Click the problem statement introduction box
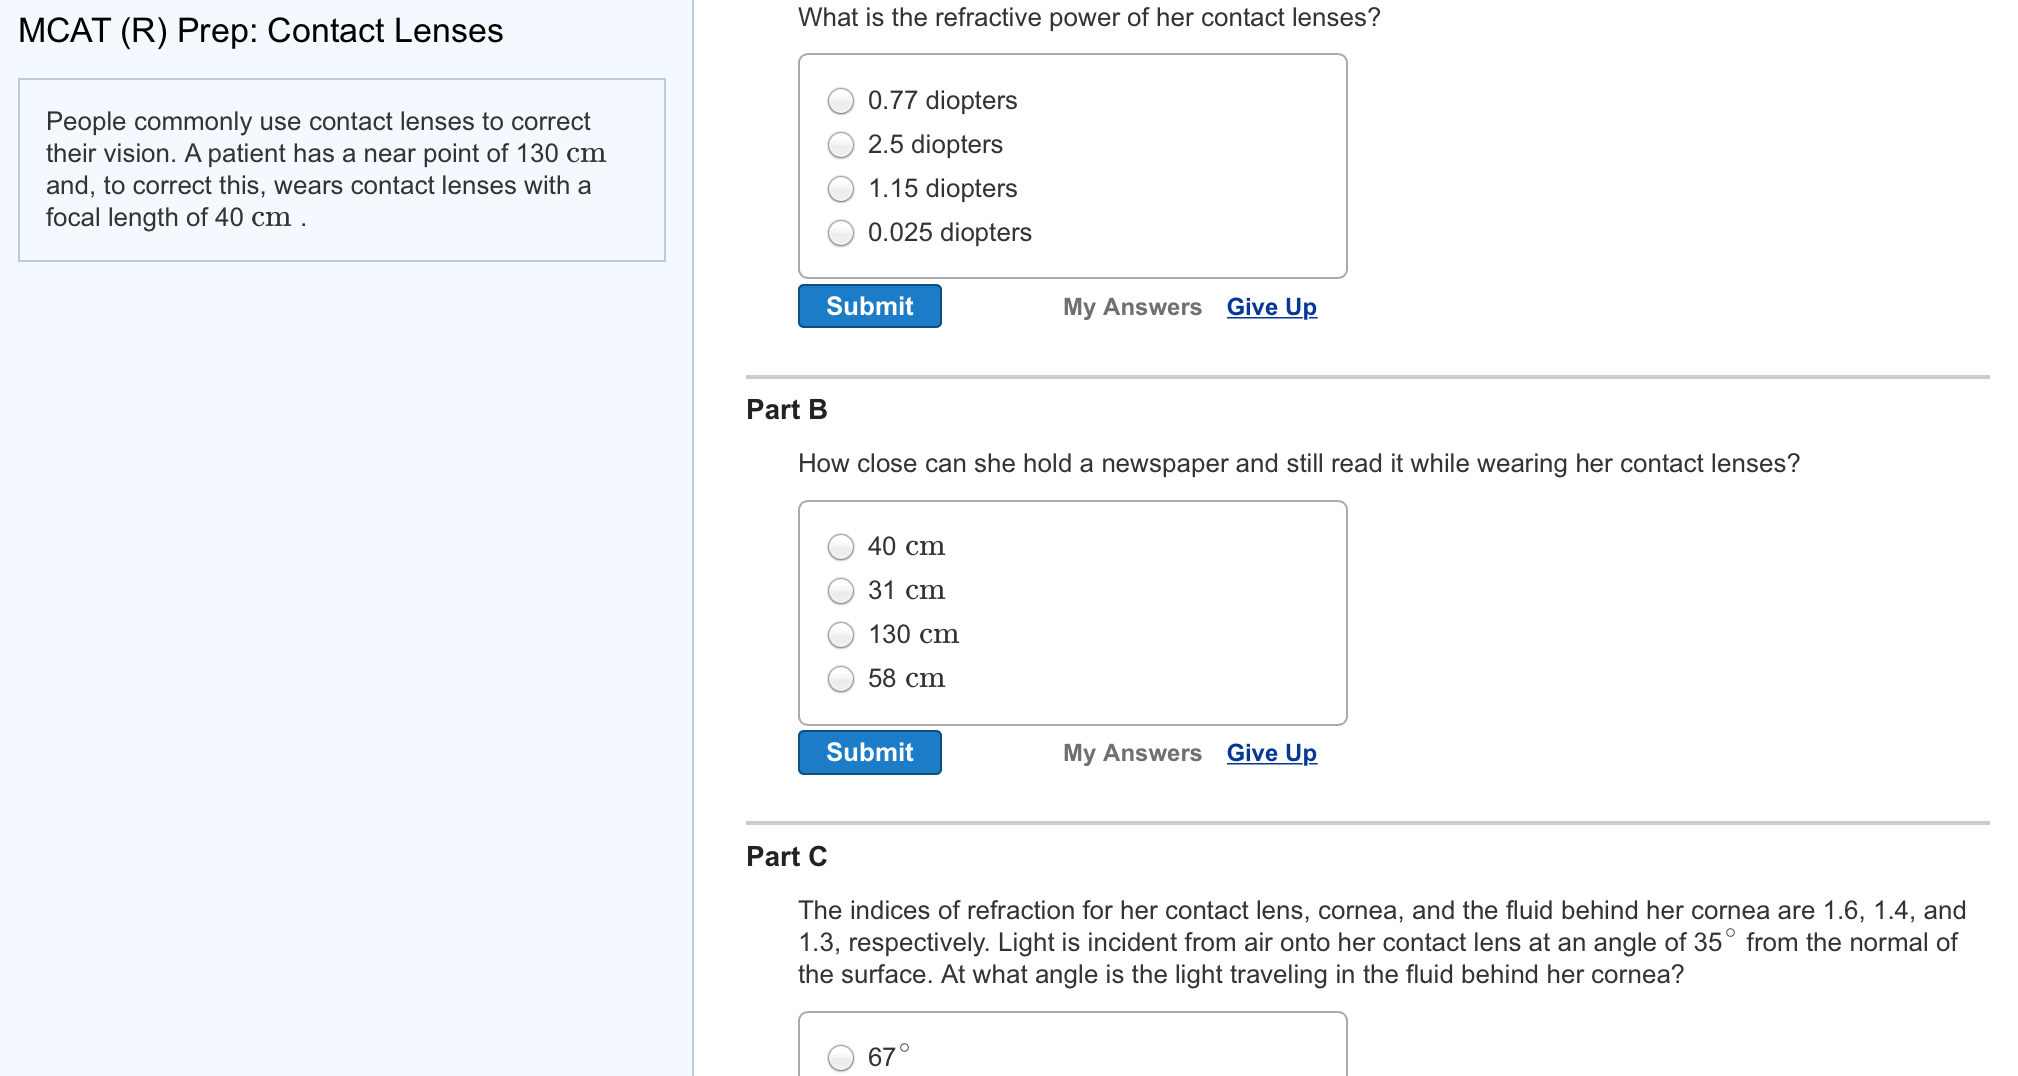Screen dimensions: 2018x1076 click(341, 169)
